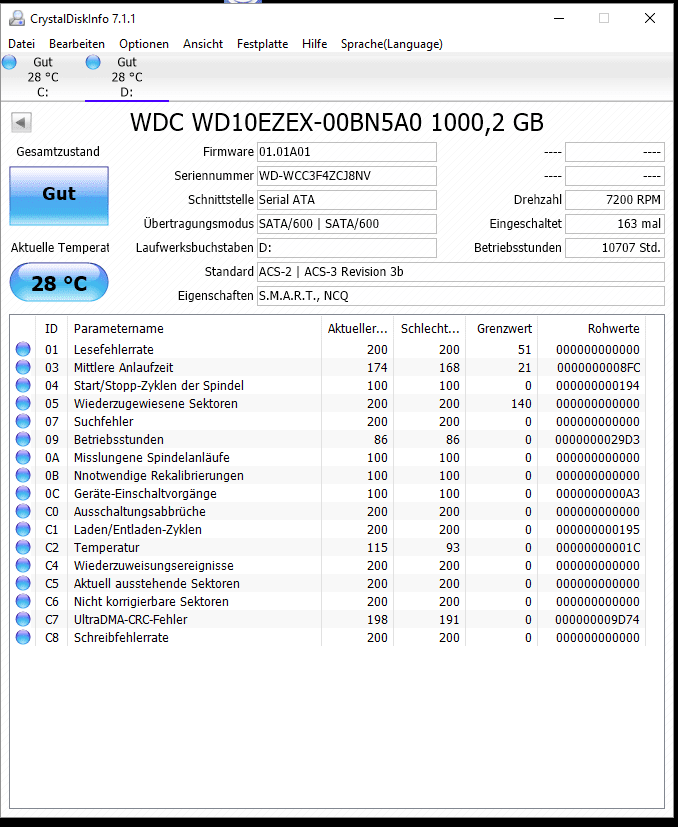The height and width of the screenshot is (827, 678).
Task: Click status orb for Mittlere Anlaufzeit row
Action: [23, 367]
